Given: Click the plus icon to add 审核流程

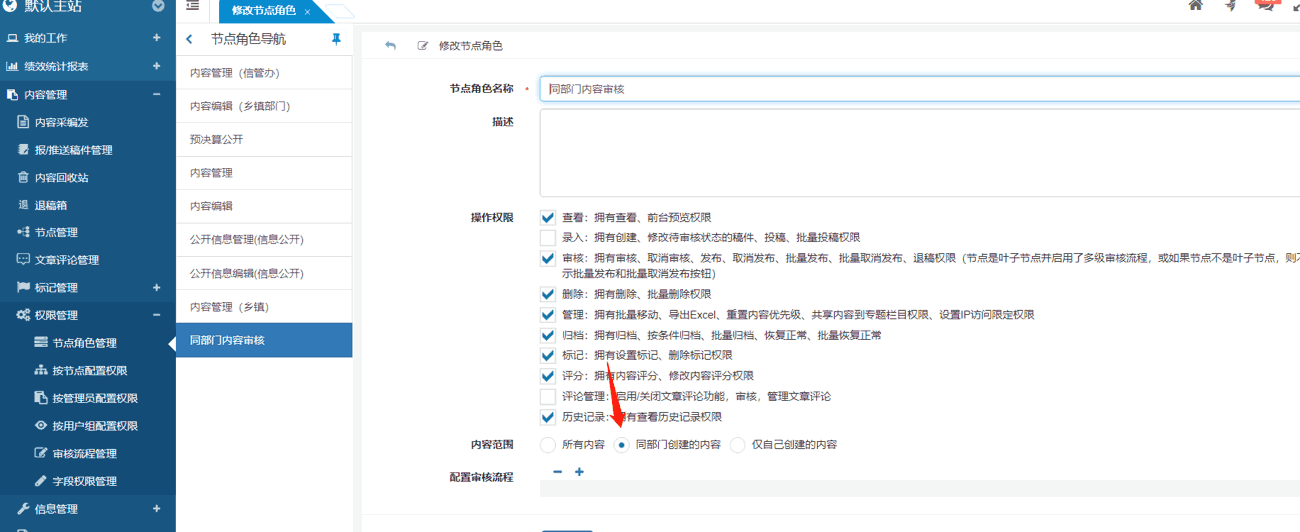Looking at the screenshot, I should coord(579,472).
